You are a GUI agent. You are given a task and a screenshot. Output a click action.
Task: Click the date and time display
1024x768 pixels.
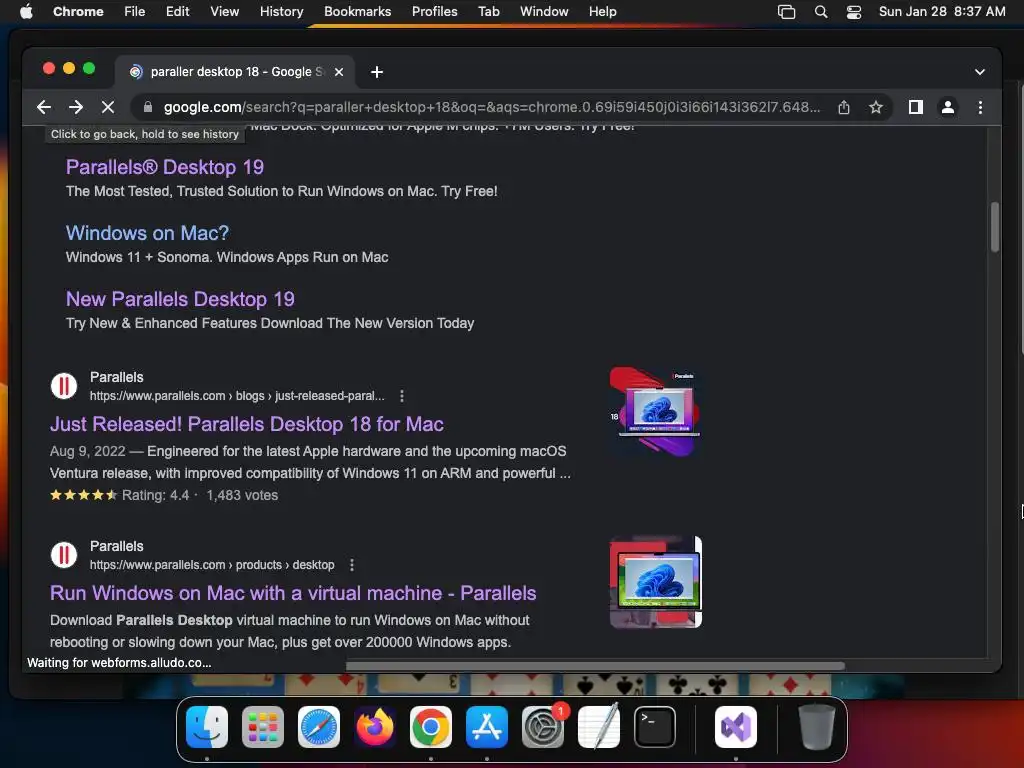[942, 12]
